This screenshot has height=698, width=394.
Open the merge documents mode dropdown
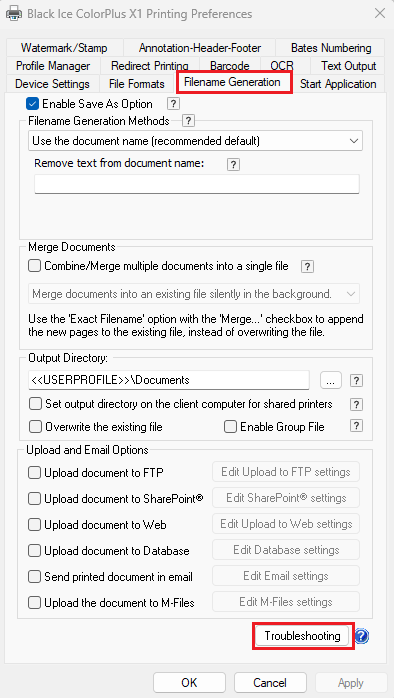pos(194,294)
